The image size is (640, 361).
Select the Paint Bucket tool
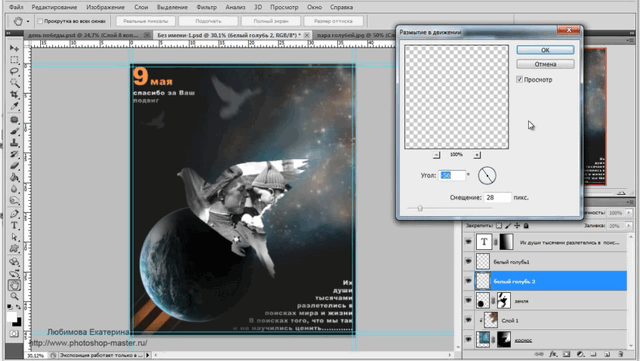click(14, 177)
